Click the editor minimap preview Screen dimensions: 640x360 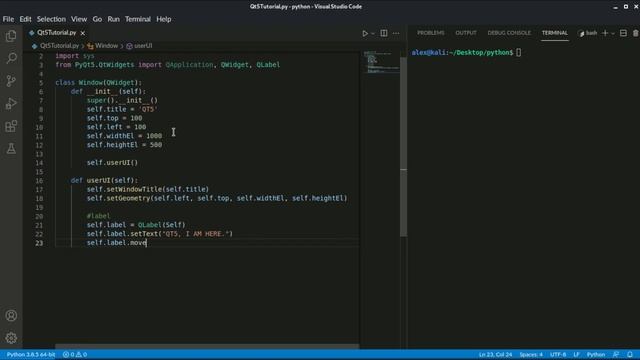(381, 62)
